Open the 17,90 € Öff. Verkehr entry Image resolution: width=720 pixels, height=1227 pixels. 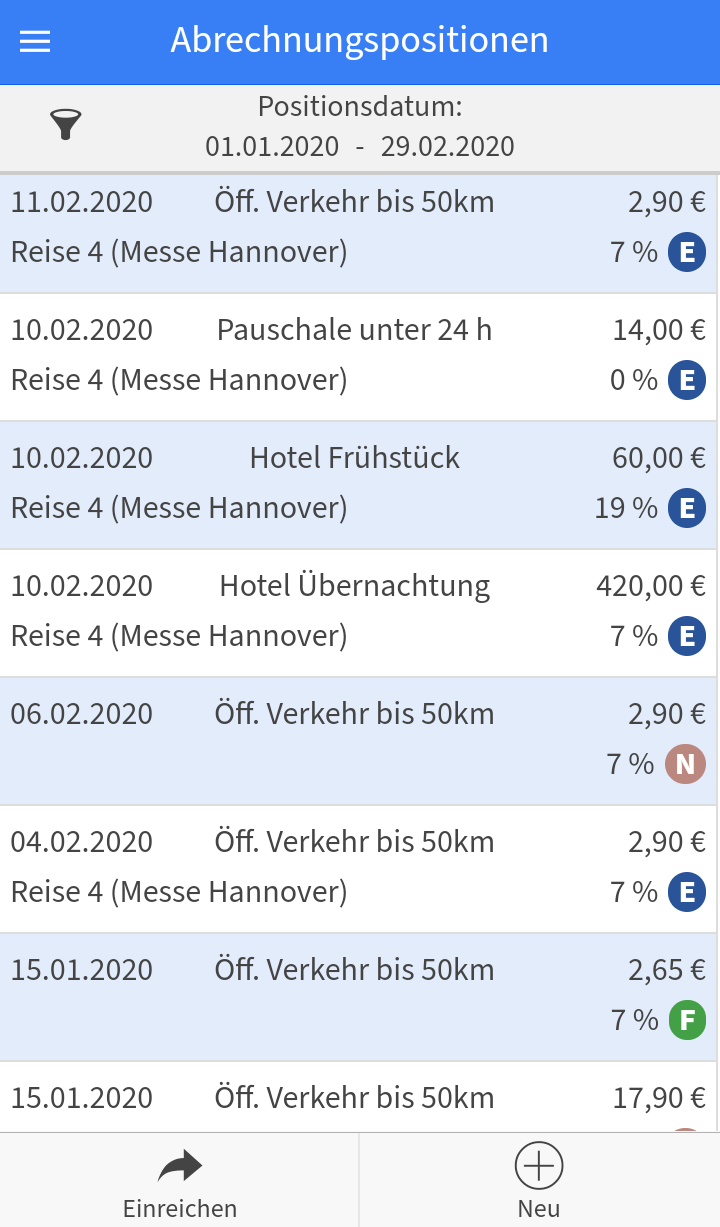point(355,1098)
